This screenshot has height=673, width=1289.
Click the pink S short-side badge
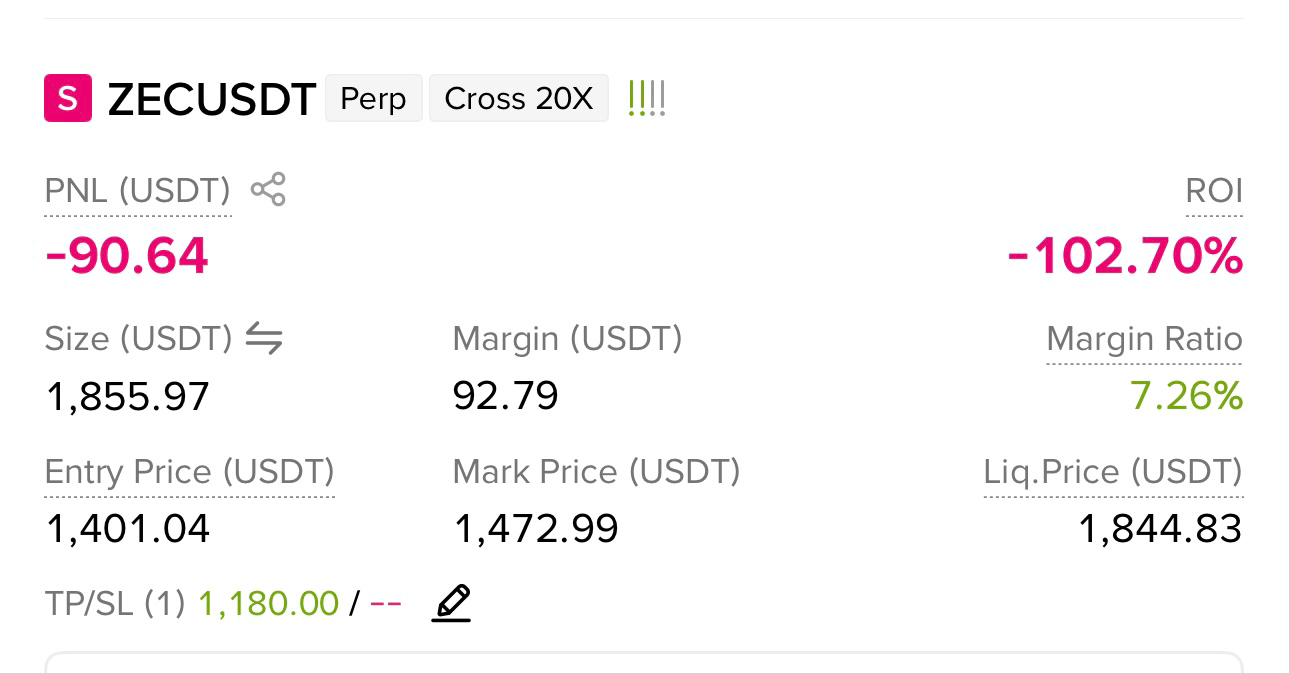68,98
